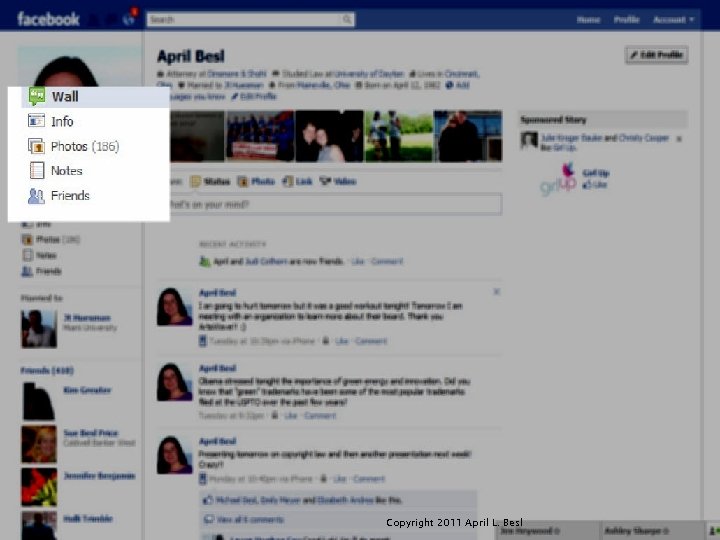Choose the Link share option
This screenshot has height=540, width=720.
298,181
